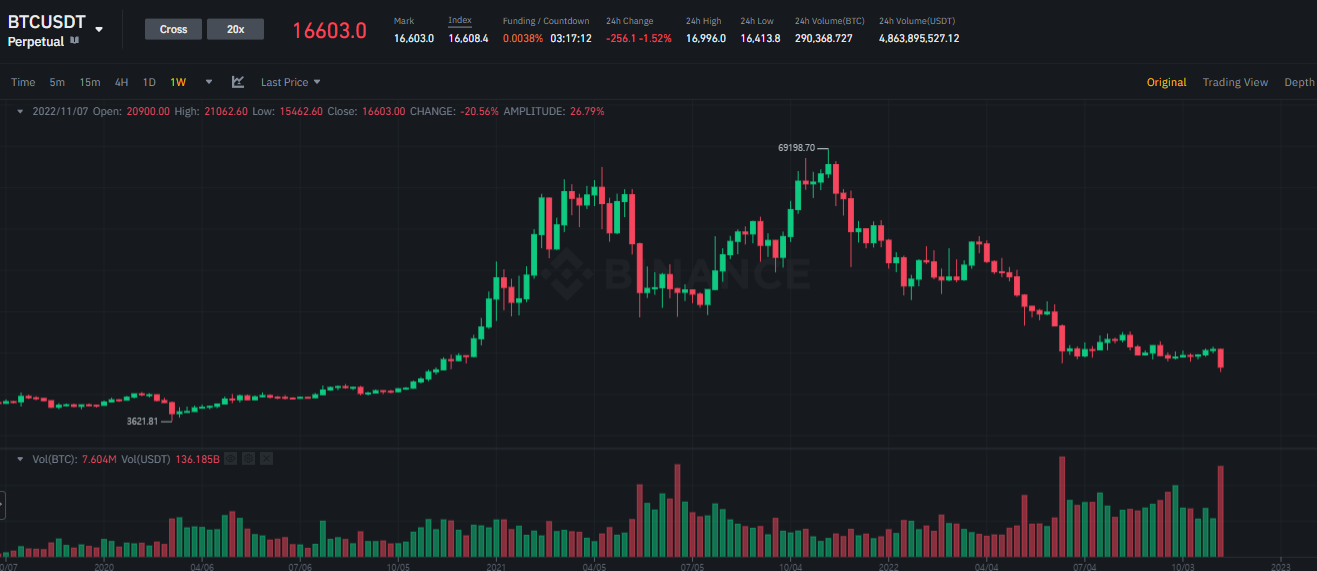Select the Time line chart interval
Viewport: 1317px width, 571px height.
[23, 82]
